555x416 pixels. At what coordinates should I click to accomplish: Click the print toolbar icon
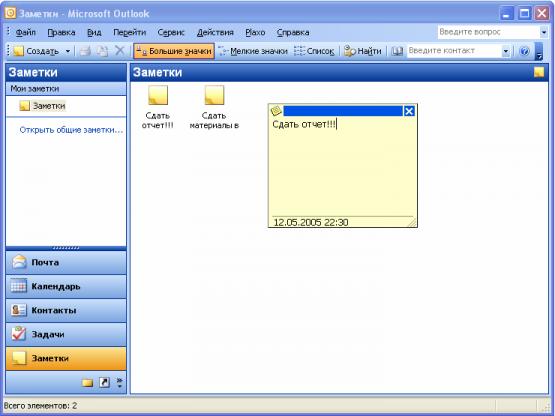point(85,51)
